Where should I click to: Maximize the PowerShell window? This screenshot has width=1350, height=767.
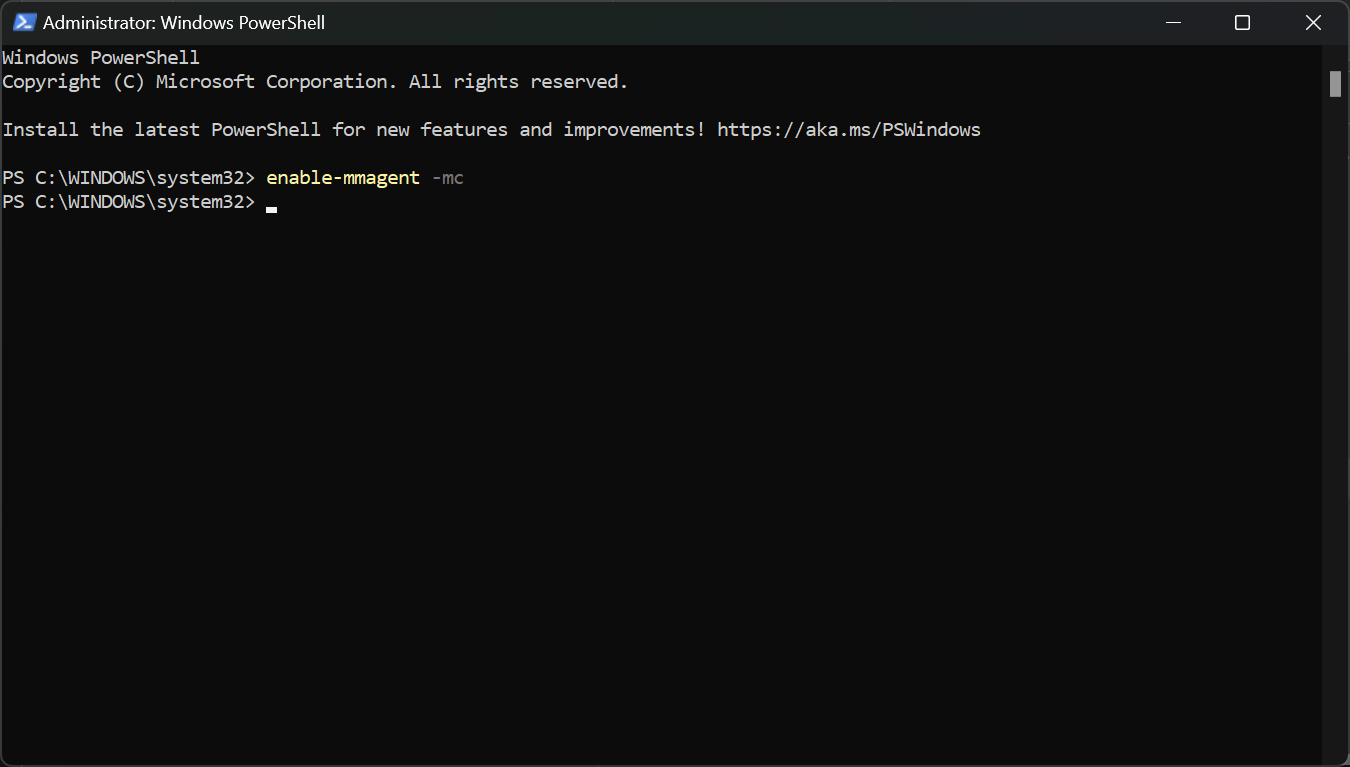pos(1242,22)
